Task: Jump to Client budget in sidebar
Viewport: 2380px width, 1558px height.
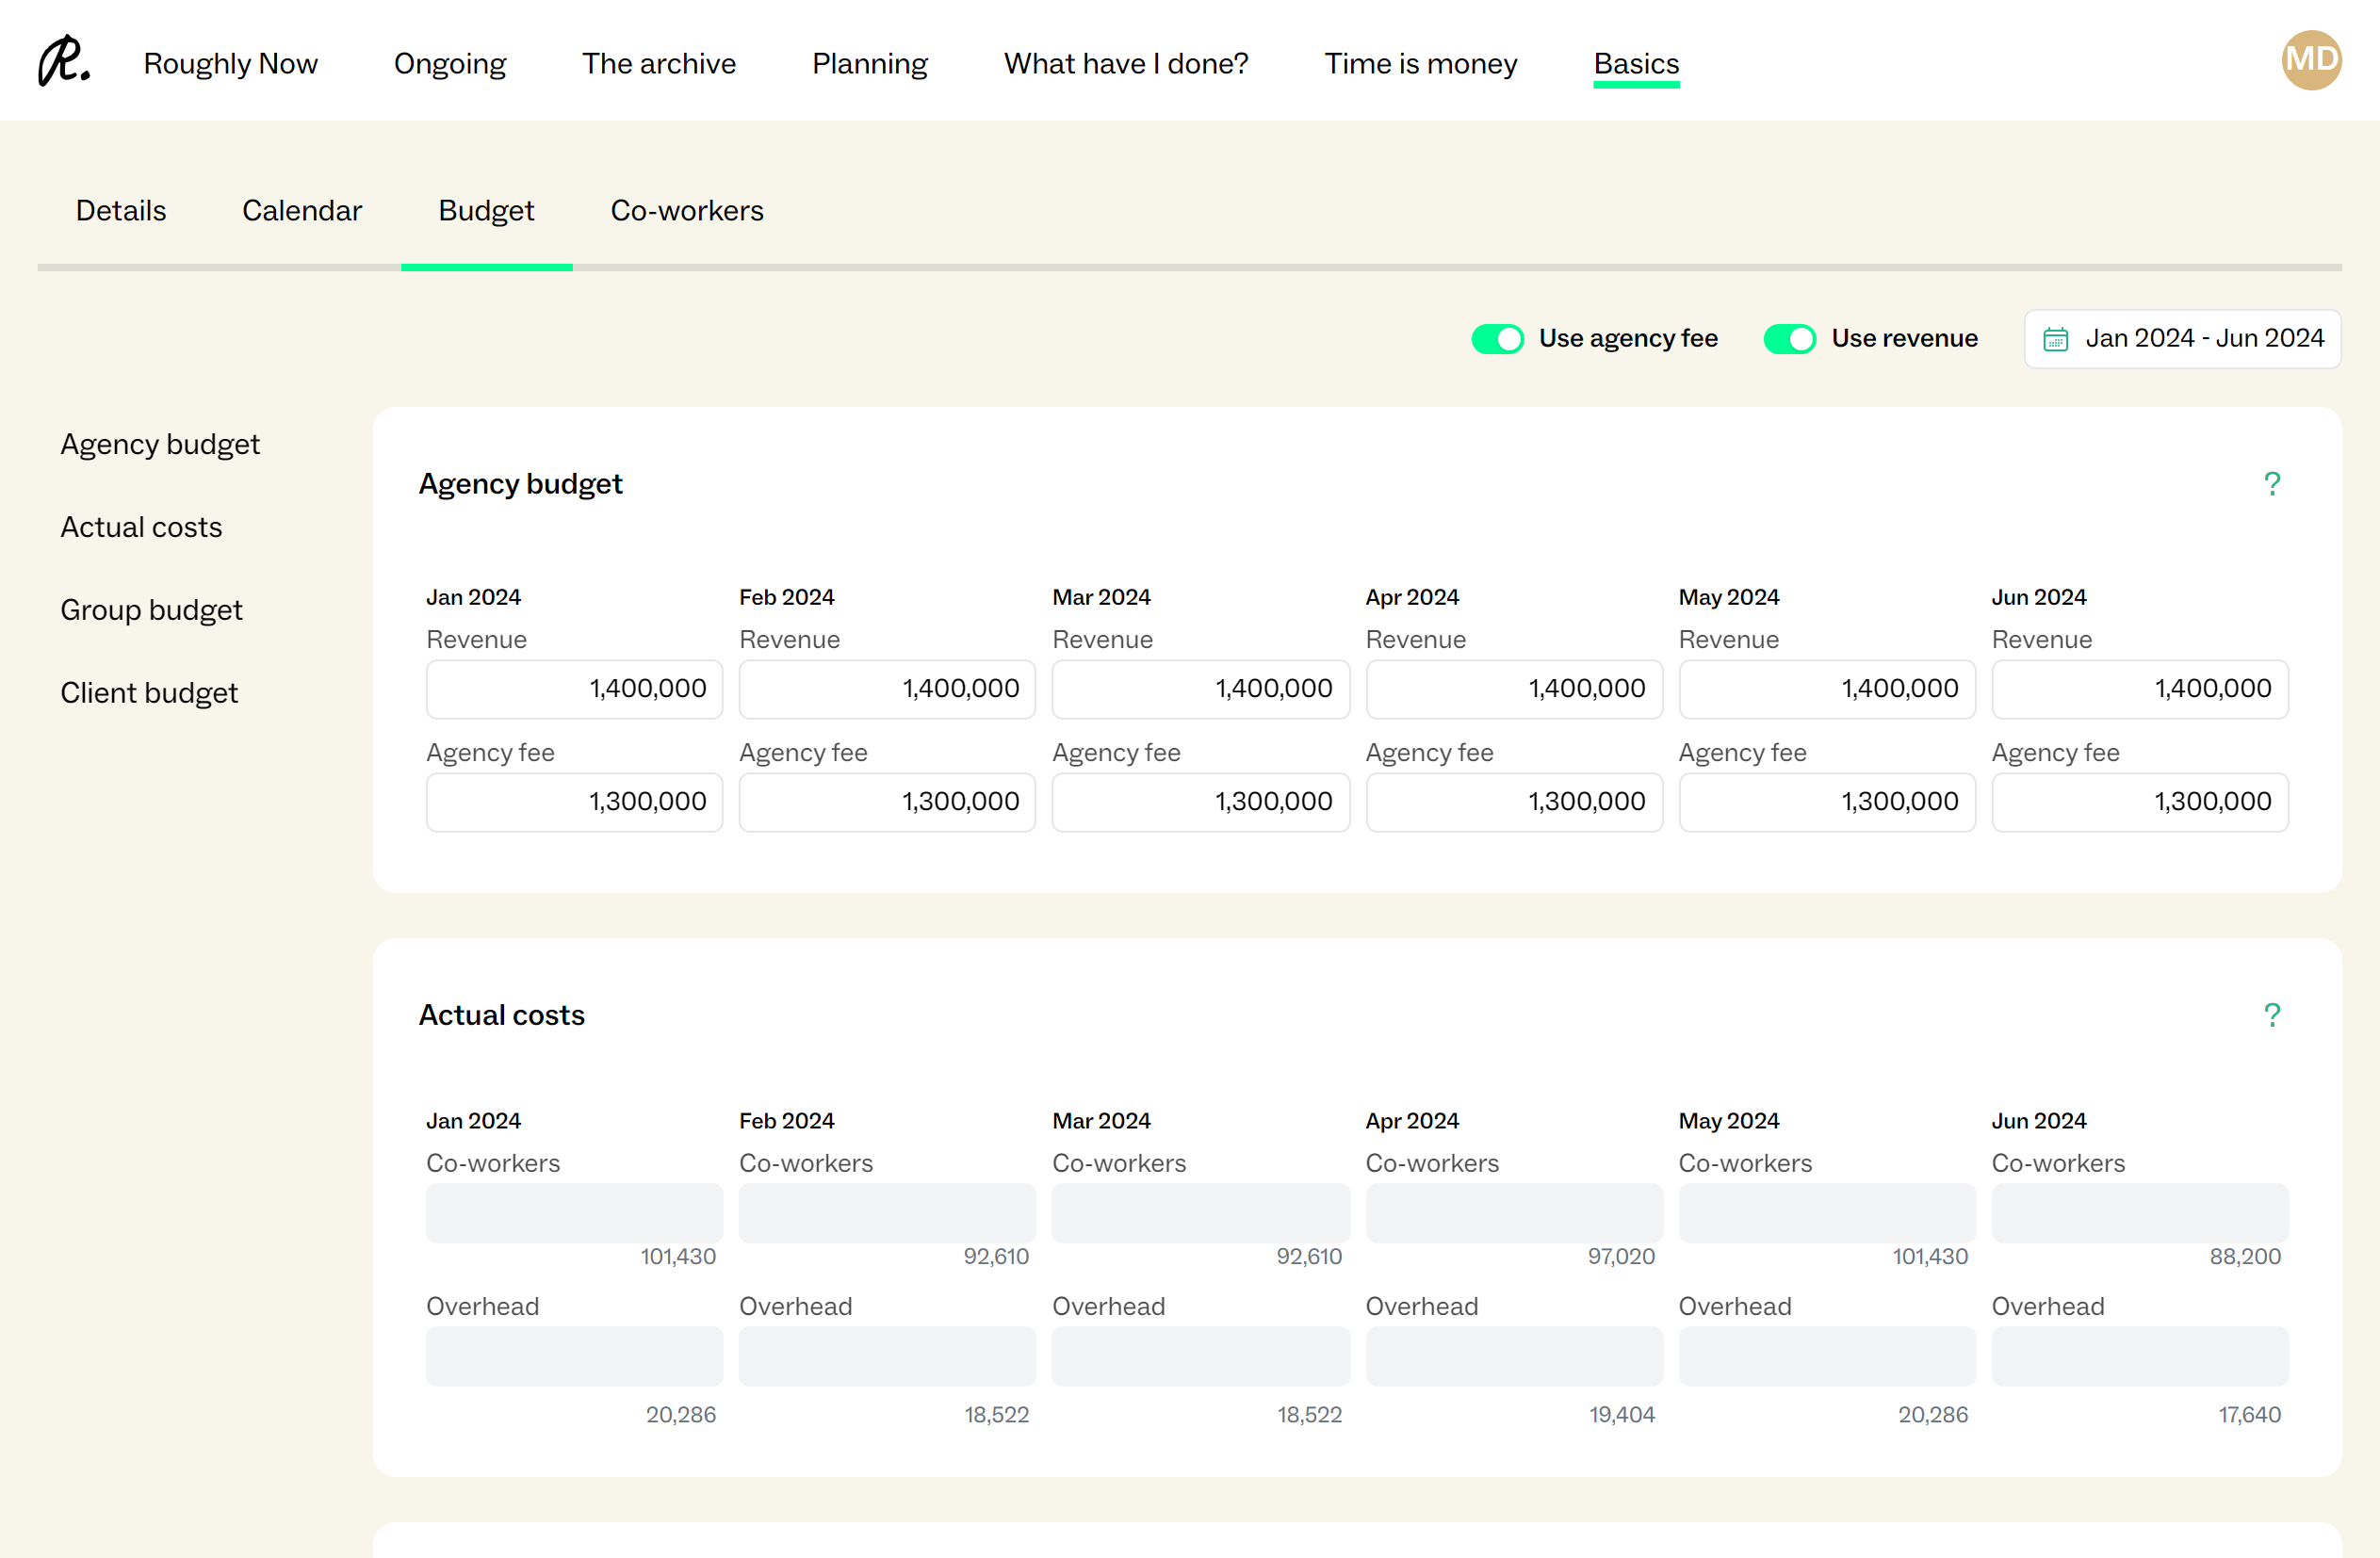Action: [149, 693]
